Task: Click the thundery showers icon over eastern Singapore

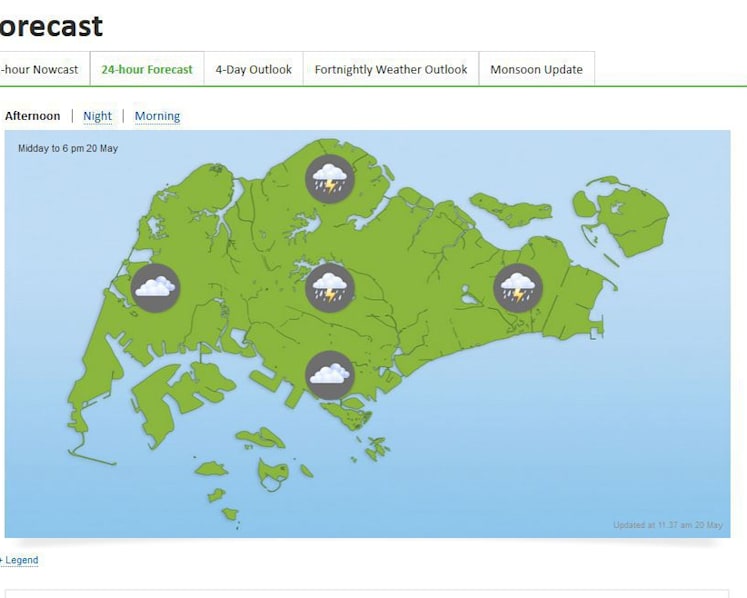Action: click(518, 288)
